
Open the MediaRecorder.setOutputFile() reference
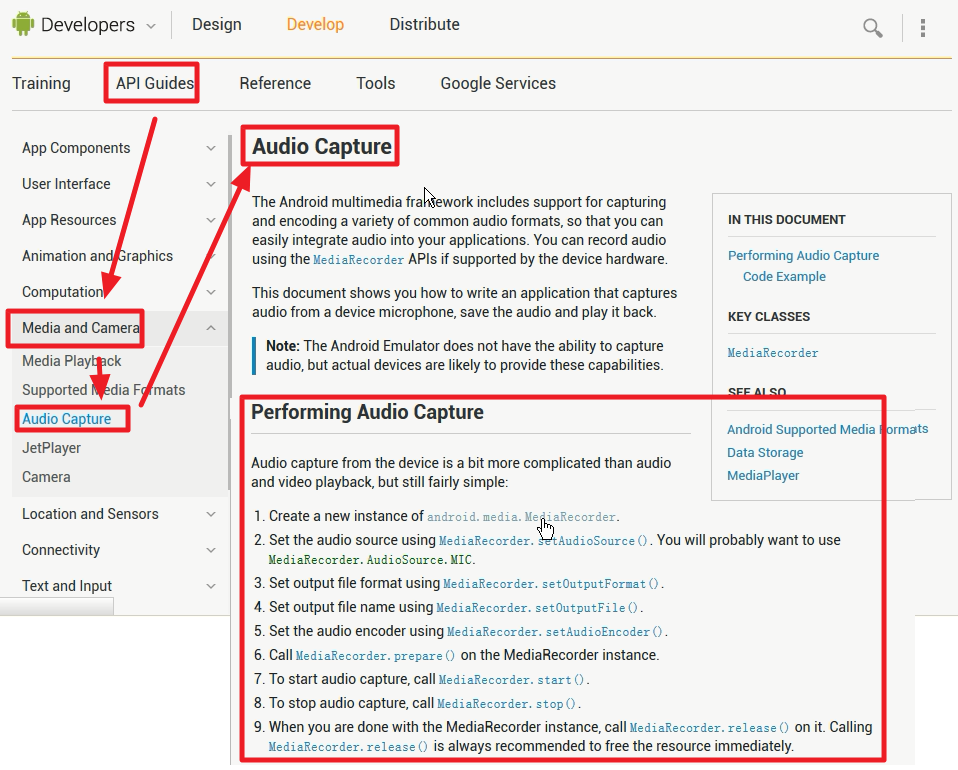pyautogui.click(x=537, y=607)
